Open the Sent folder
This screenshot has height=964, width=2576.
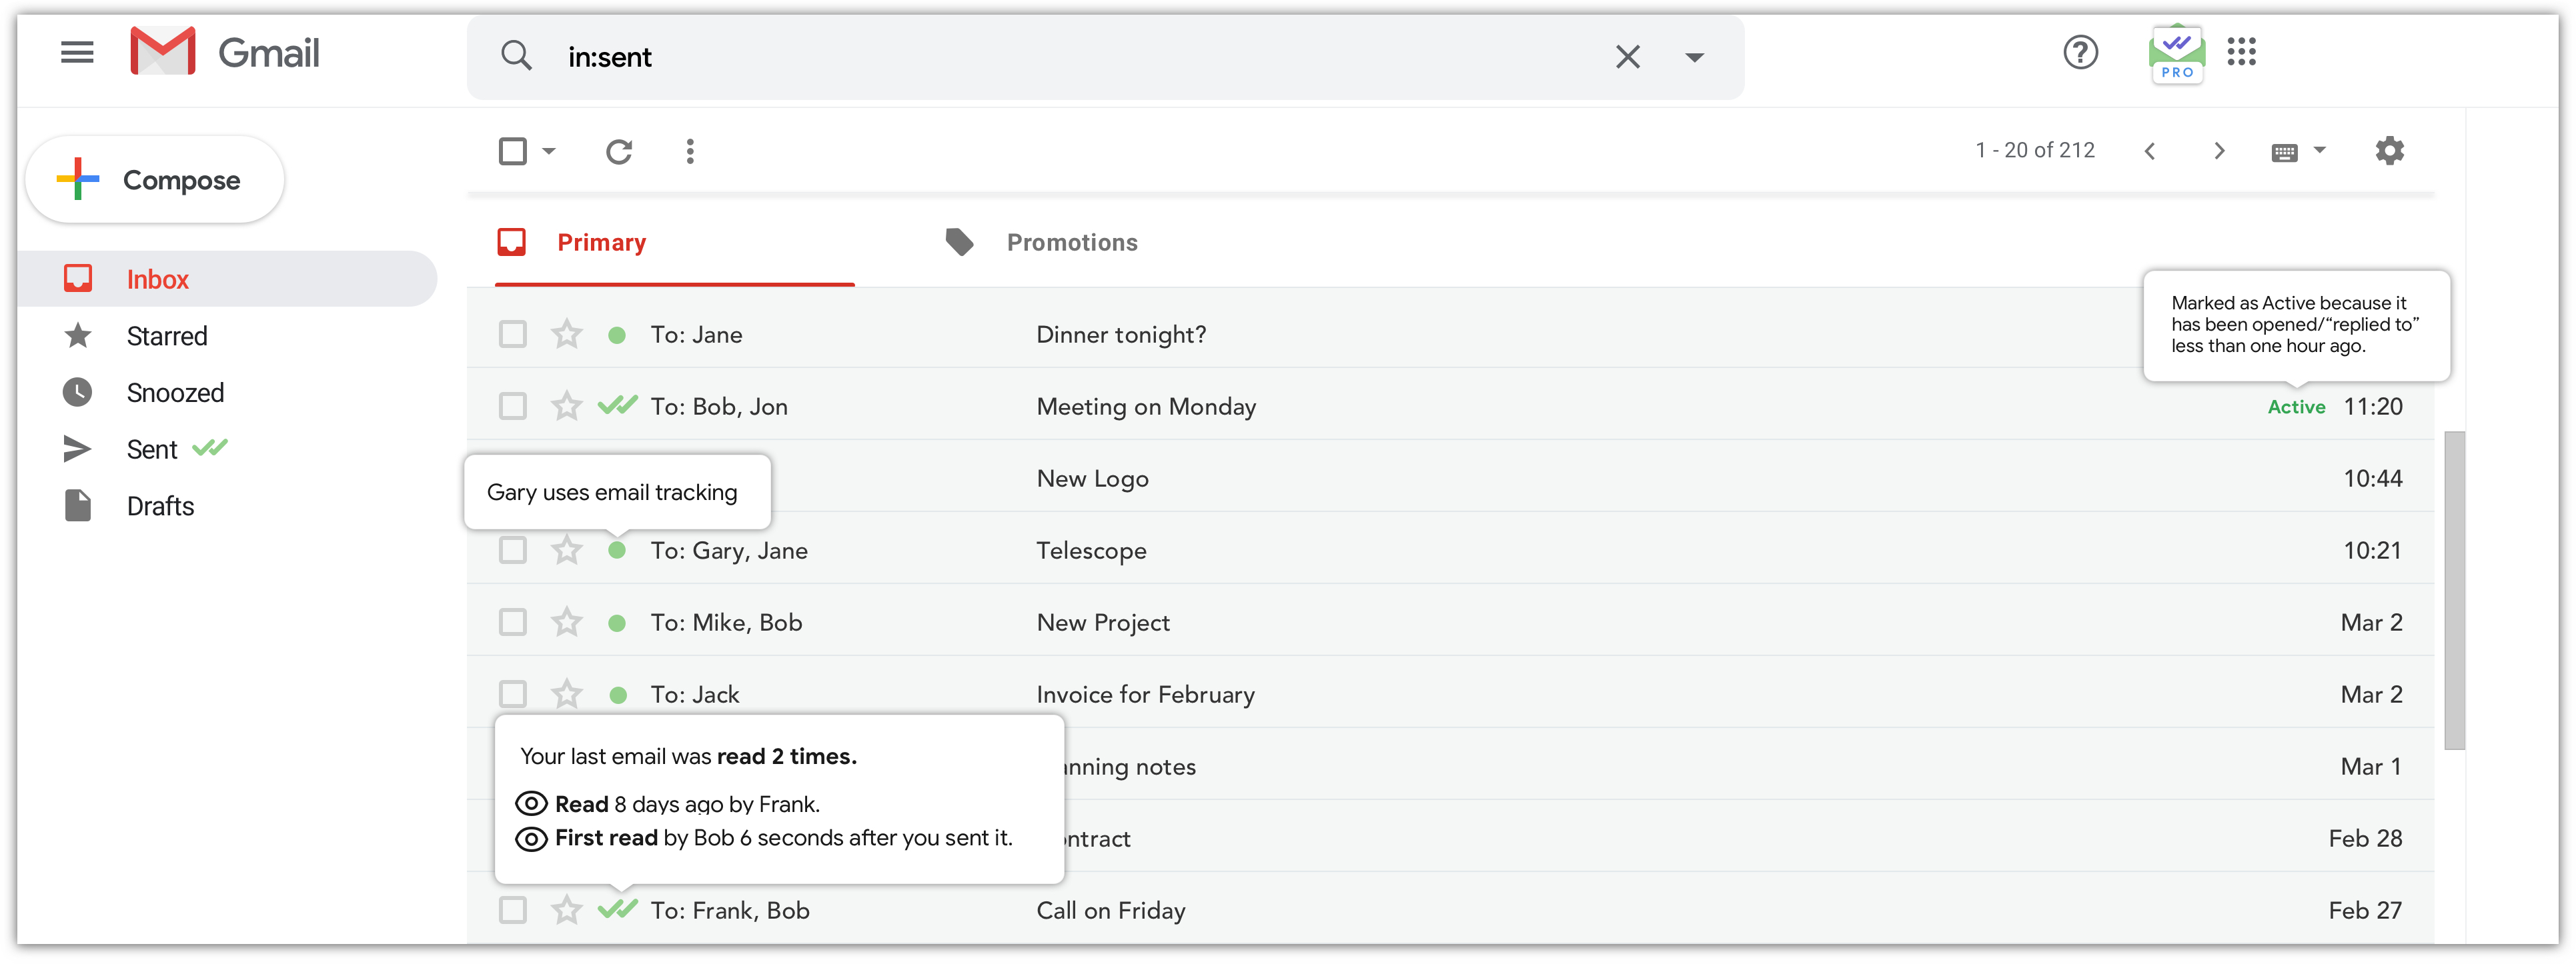coord(152,450)
